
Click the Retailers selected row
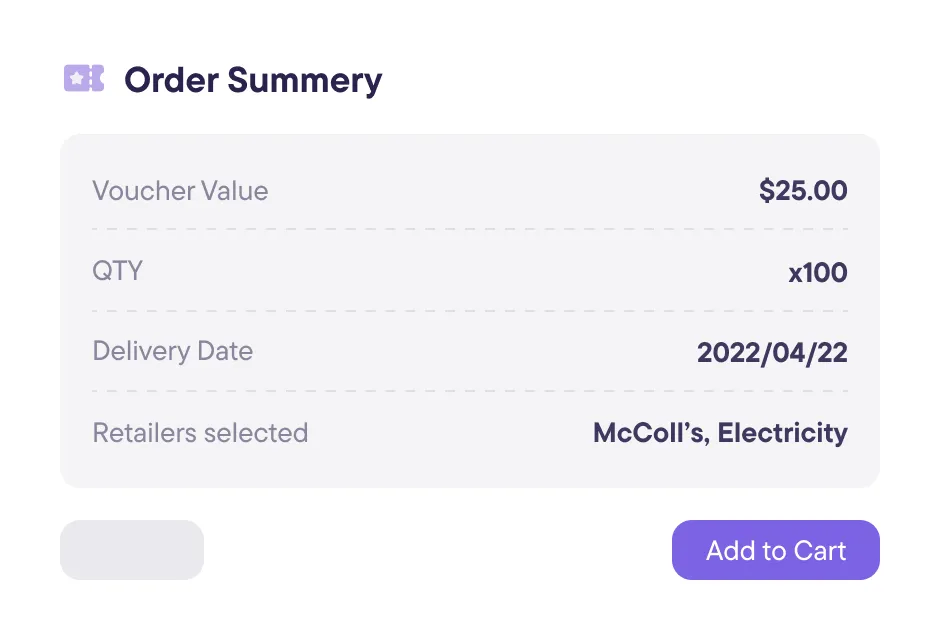[470, 433]
